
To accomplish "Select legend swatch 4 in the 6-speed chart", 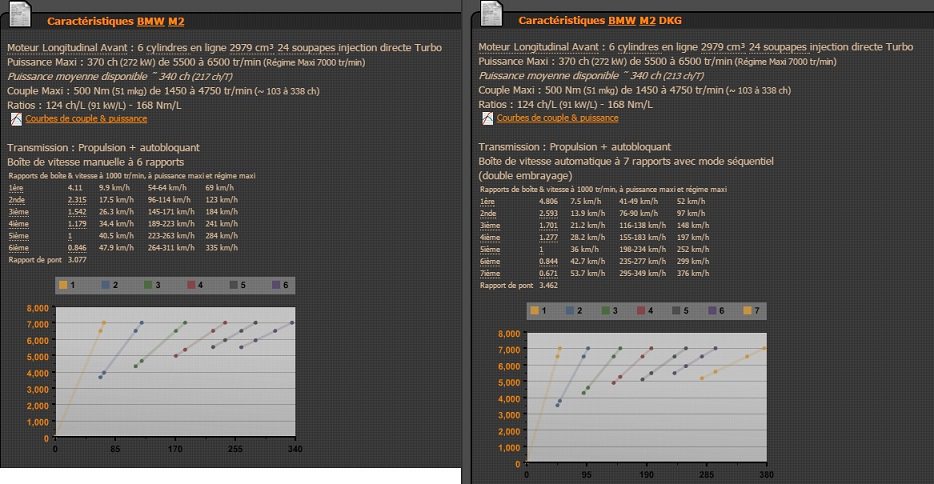I will [191, 285].
